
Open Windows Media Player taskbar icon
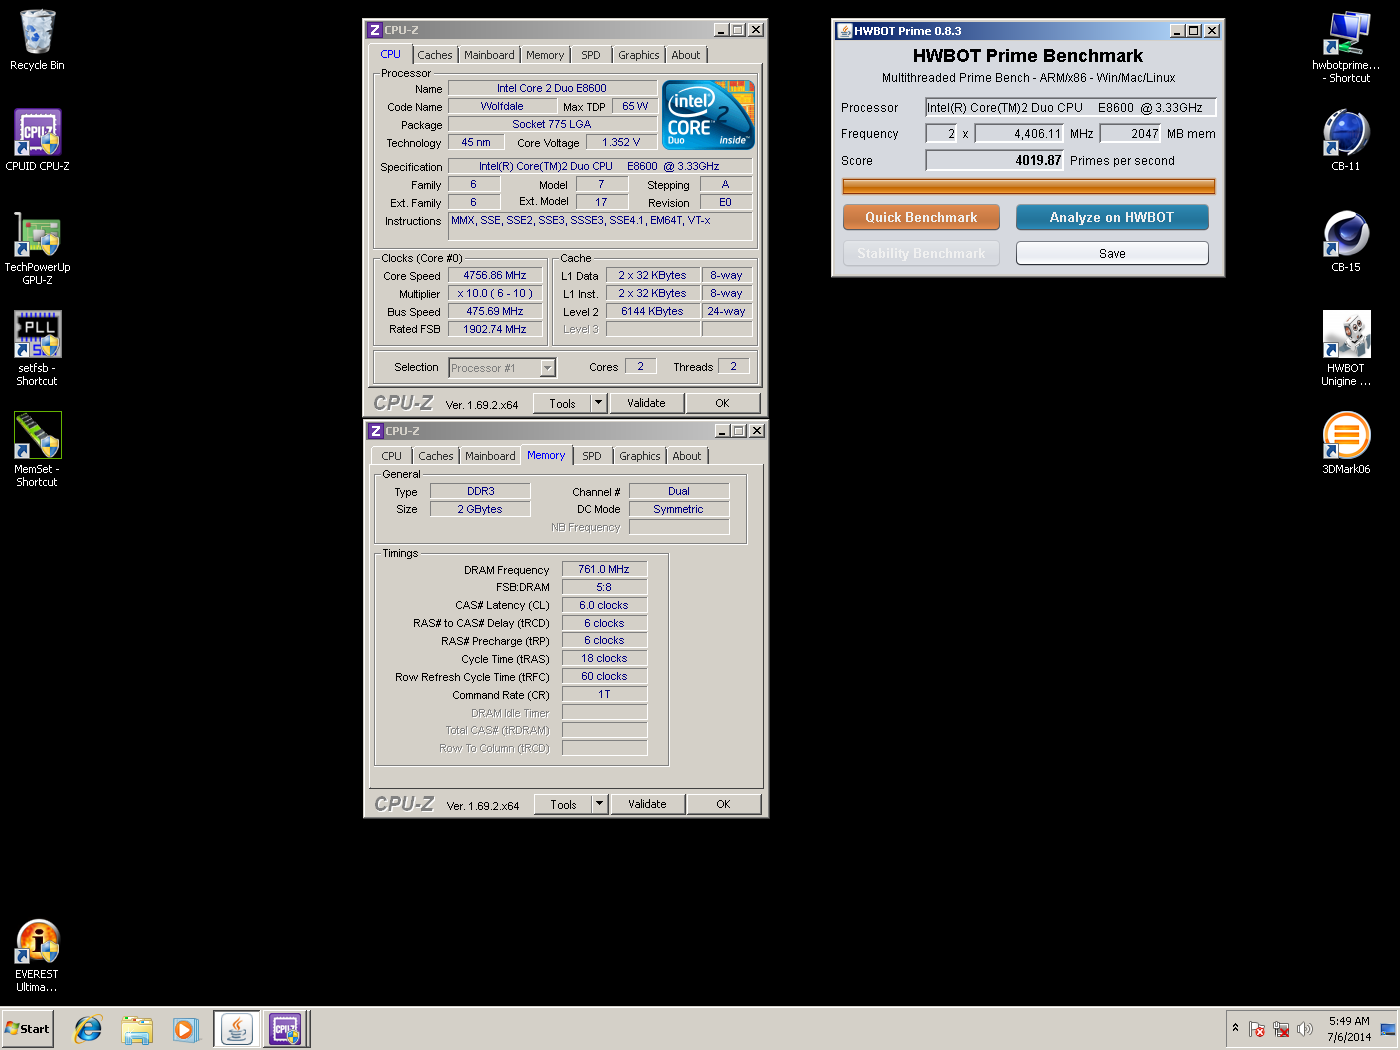(x=185, y=1029)
